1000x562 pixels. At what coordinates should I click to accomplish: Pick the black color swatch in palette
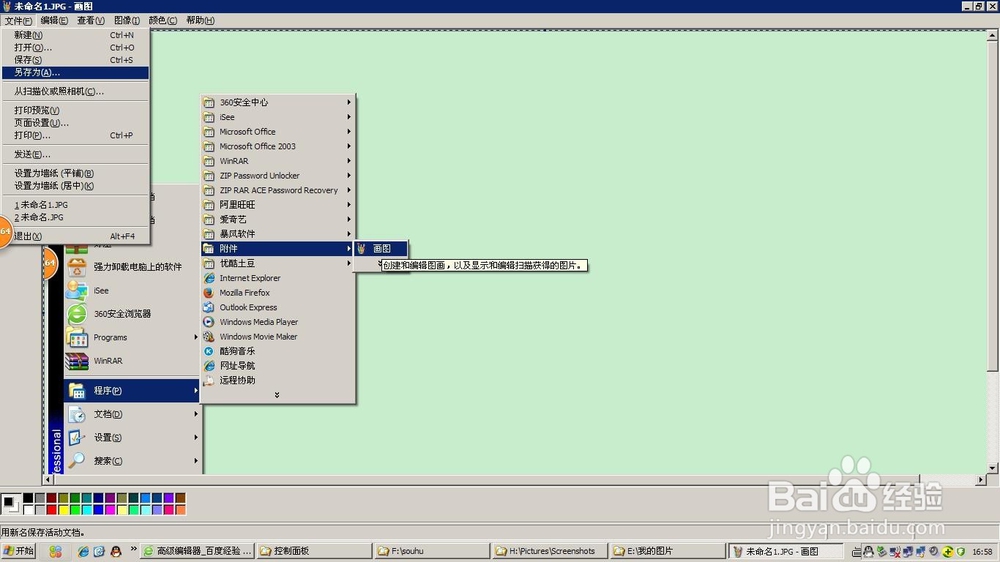click(x=28, y=498)
